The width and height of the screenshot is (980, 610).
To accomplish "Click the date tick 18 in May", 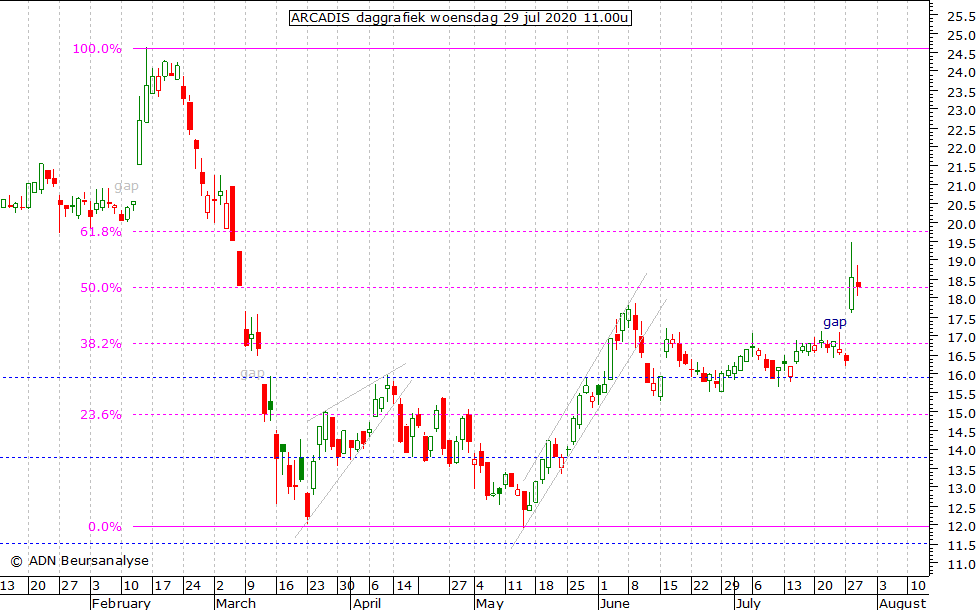I will [546, 586].
